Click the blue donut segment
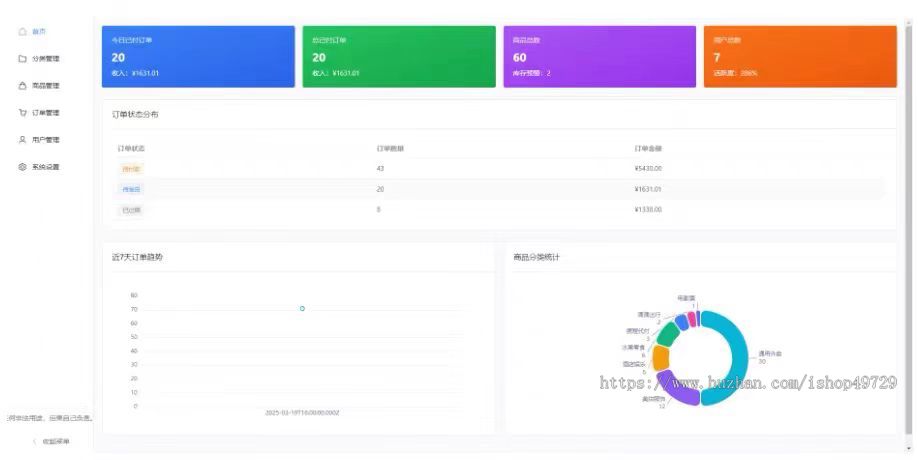Screen dimensions: 918x460 coord(681,321)
